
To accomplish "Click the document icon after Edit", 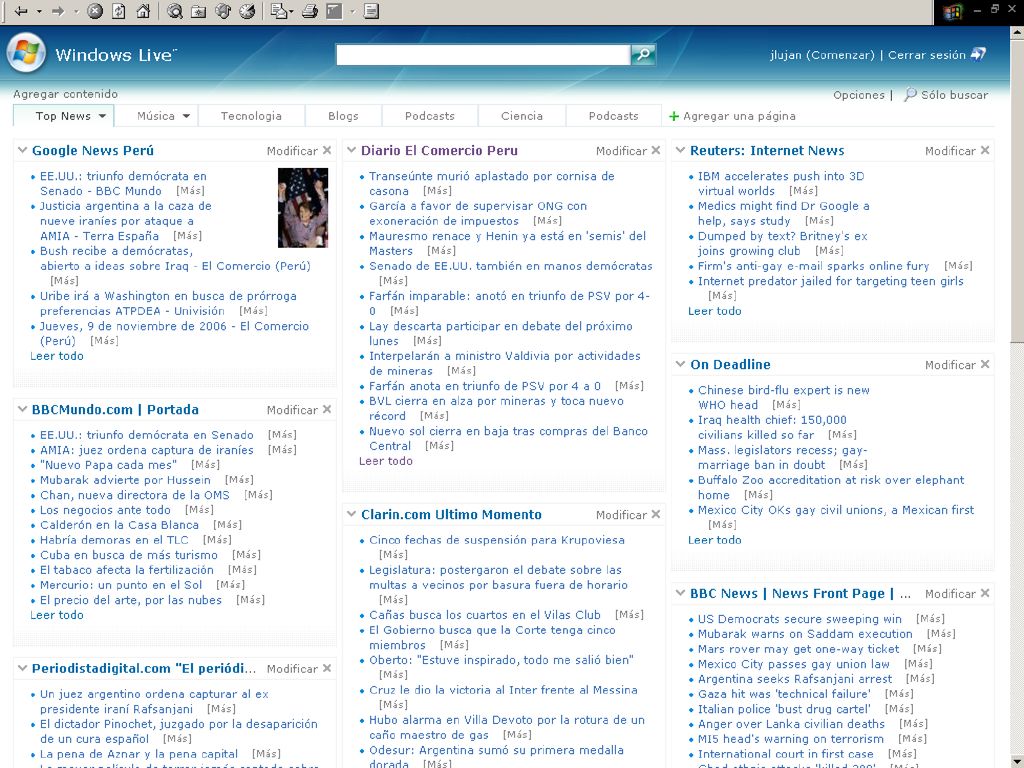I will pos(371,11).
